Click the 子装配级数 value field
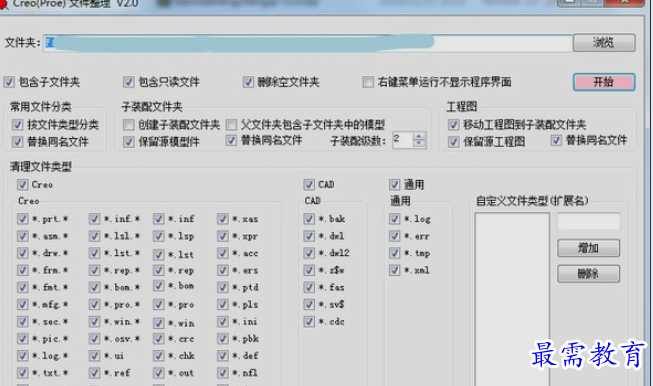The width and height of the screenshot is (653, 386). (x=402, y=140)
